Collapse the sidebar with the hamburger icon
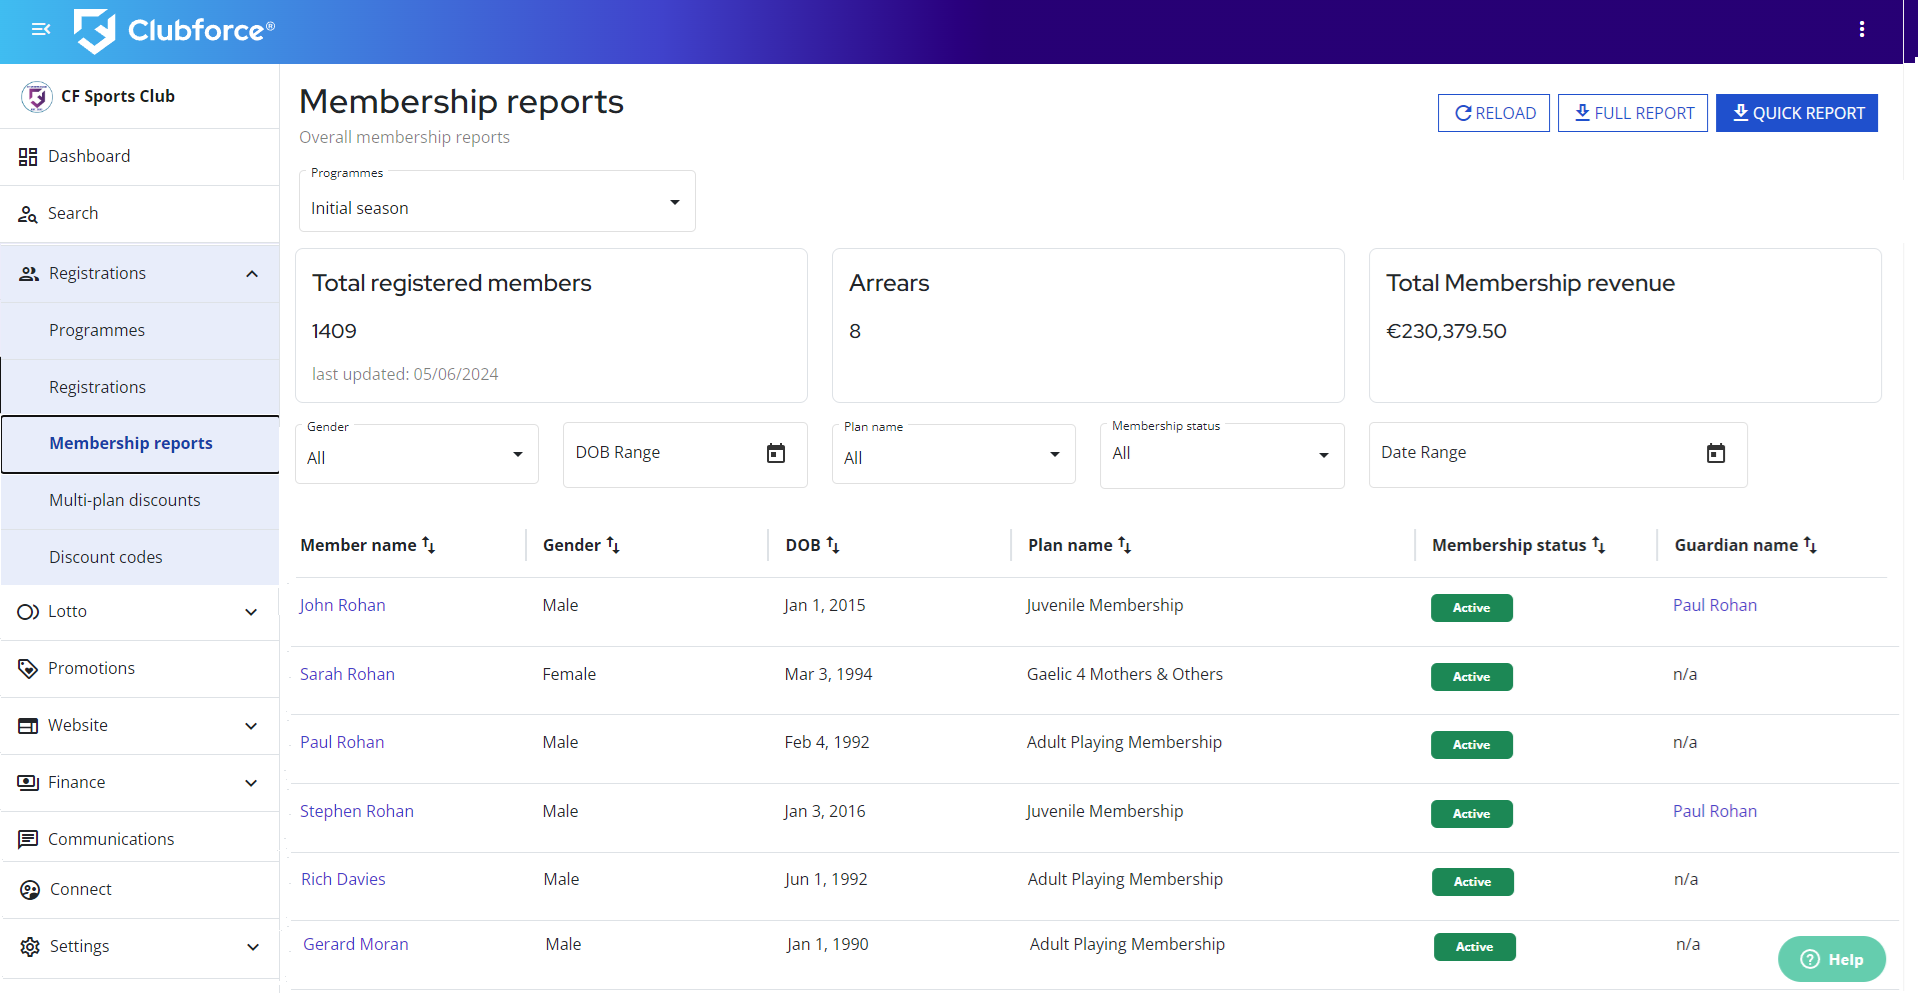This screenshot has width=1918, height=993. click(41, 30)
